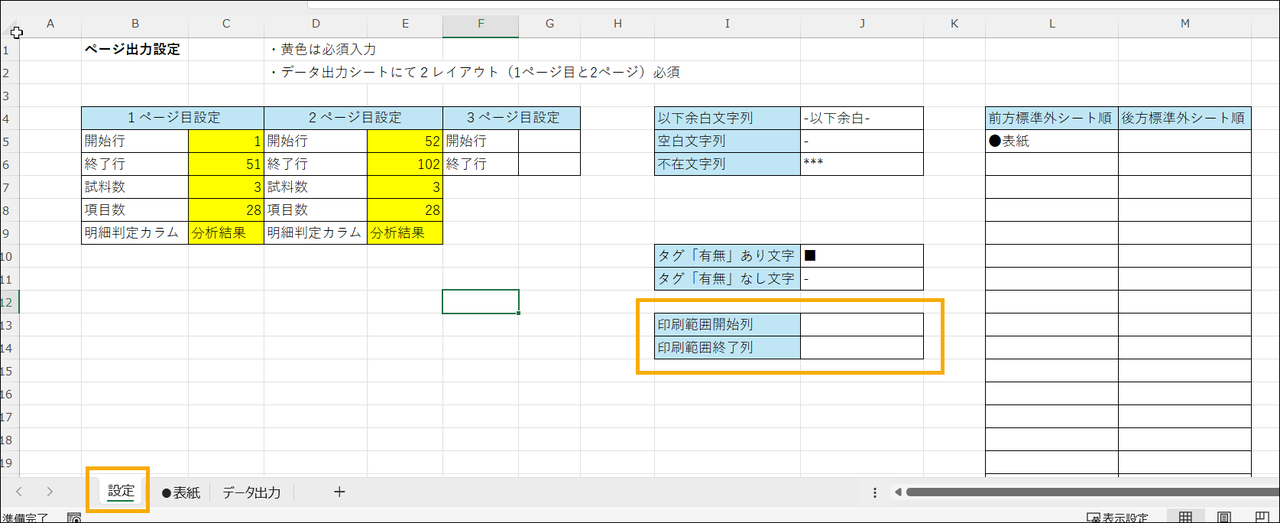Click the 空白文字列 label cell
This screenshot has width=1280, height=523.
[x=727, y=141]
